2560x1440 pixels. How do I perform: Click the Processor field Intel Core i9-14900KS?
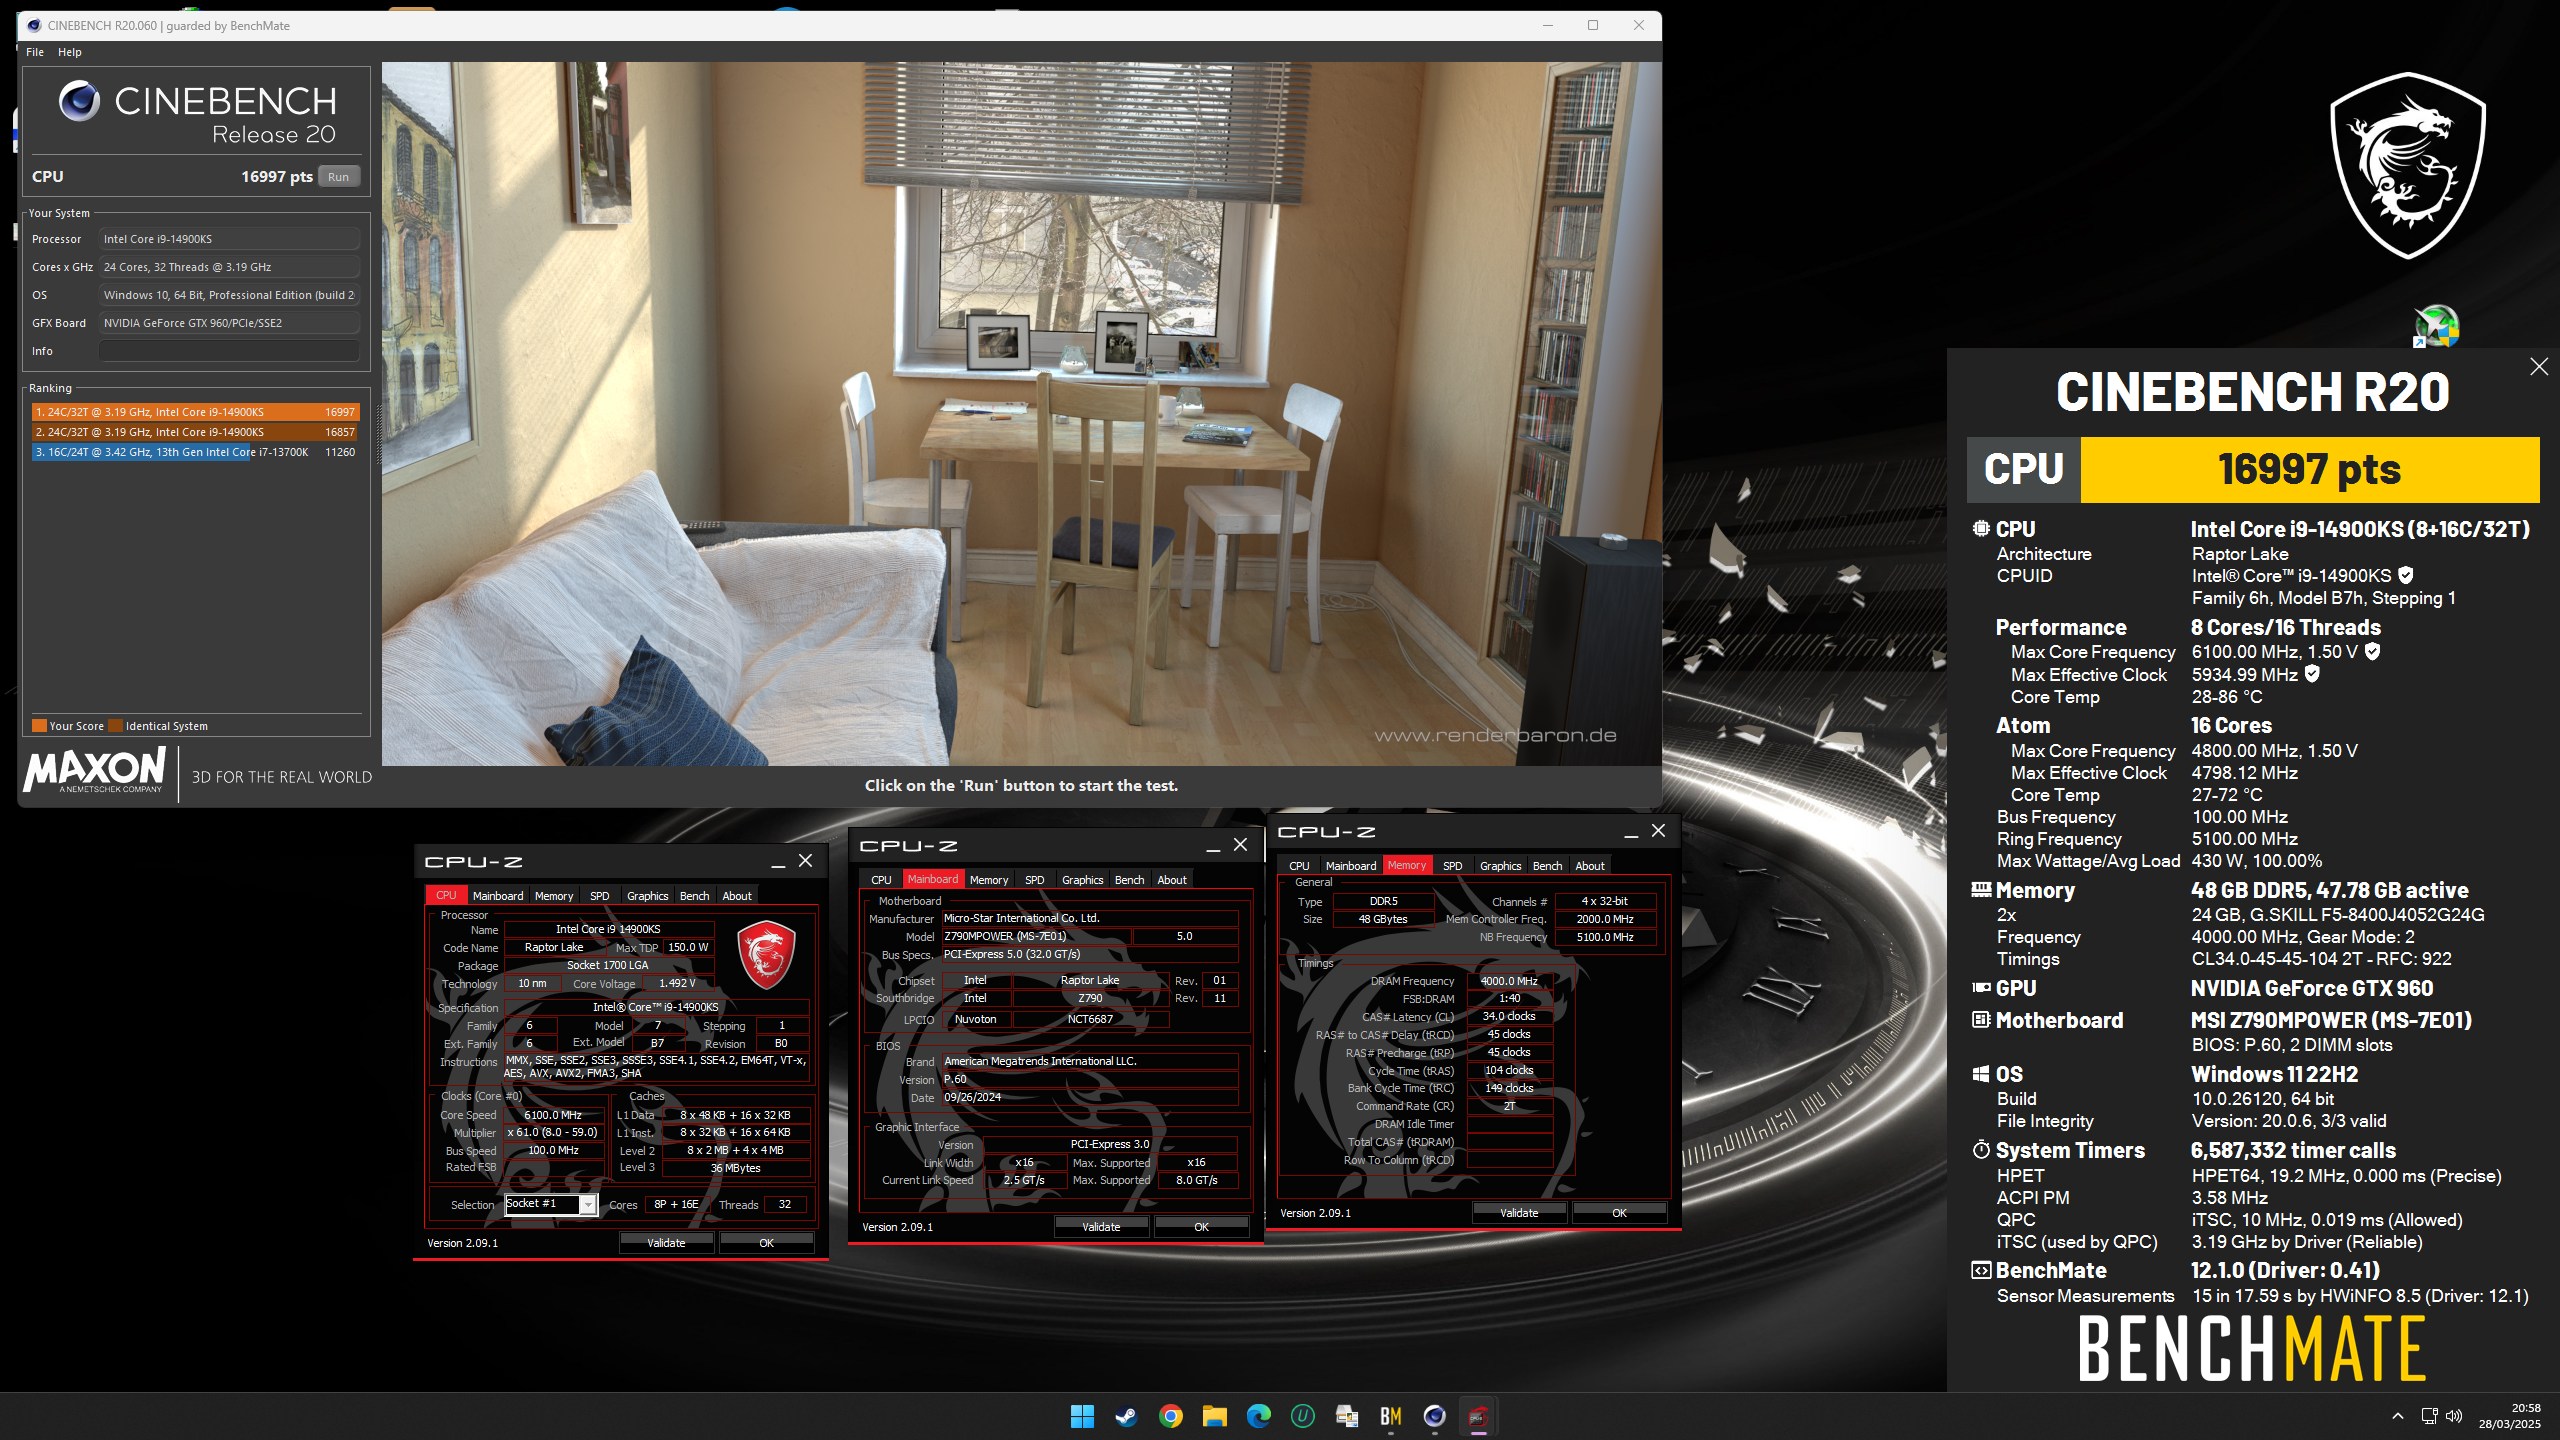229,239
